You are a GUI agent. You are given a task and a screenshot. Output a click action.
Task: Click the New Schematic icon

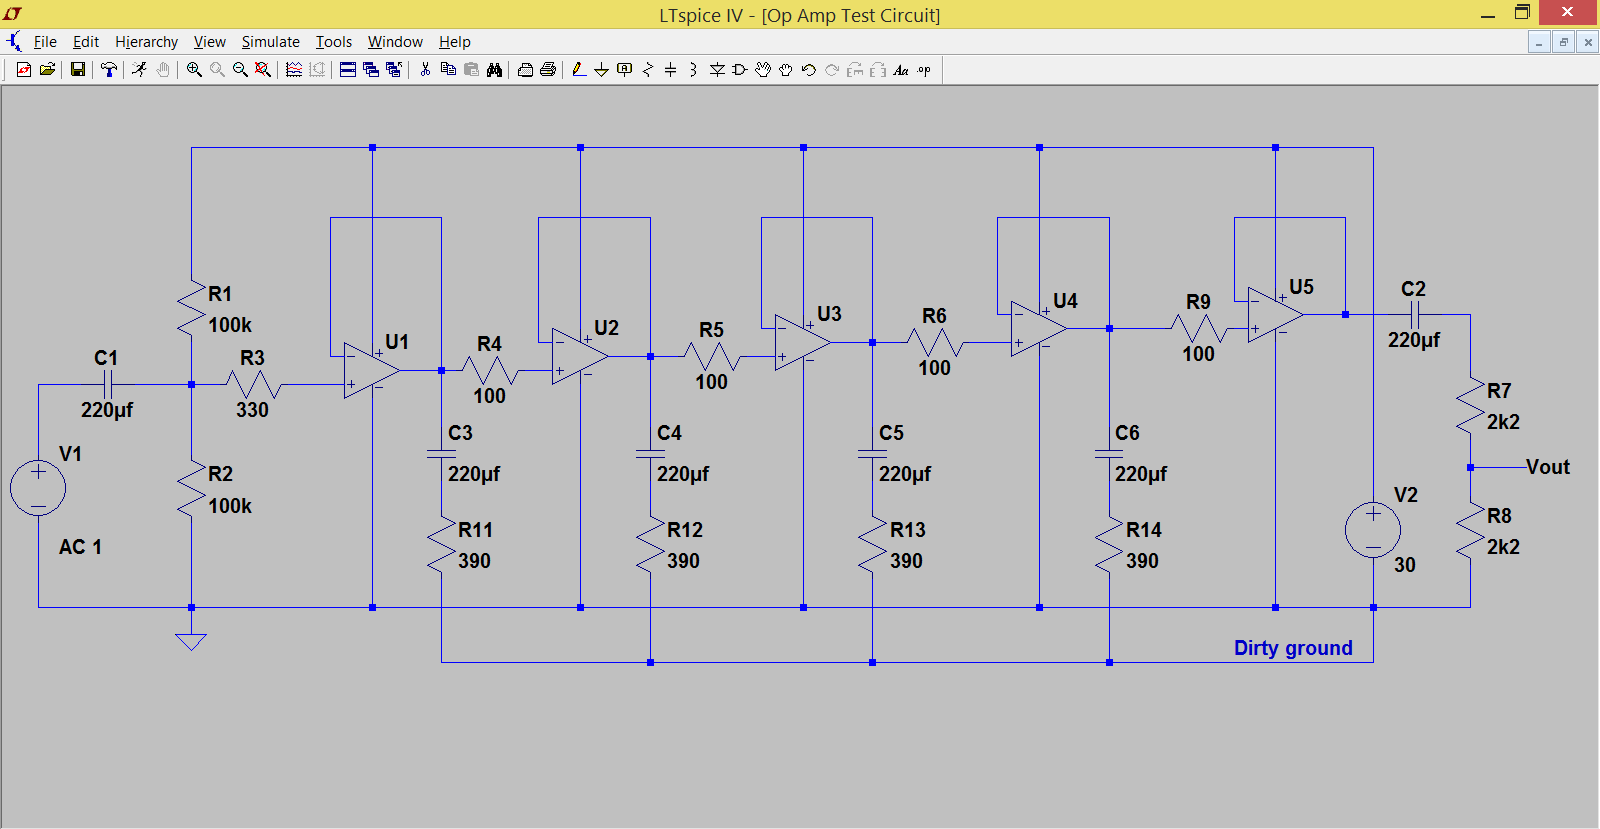pos(24,69)
